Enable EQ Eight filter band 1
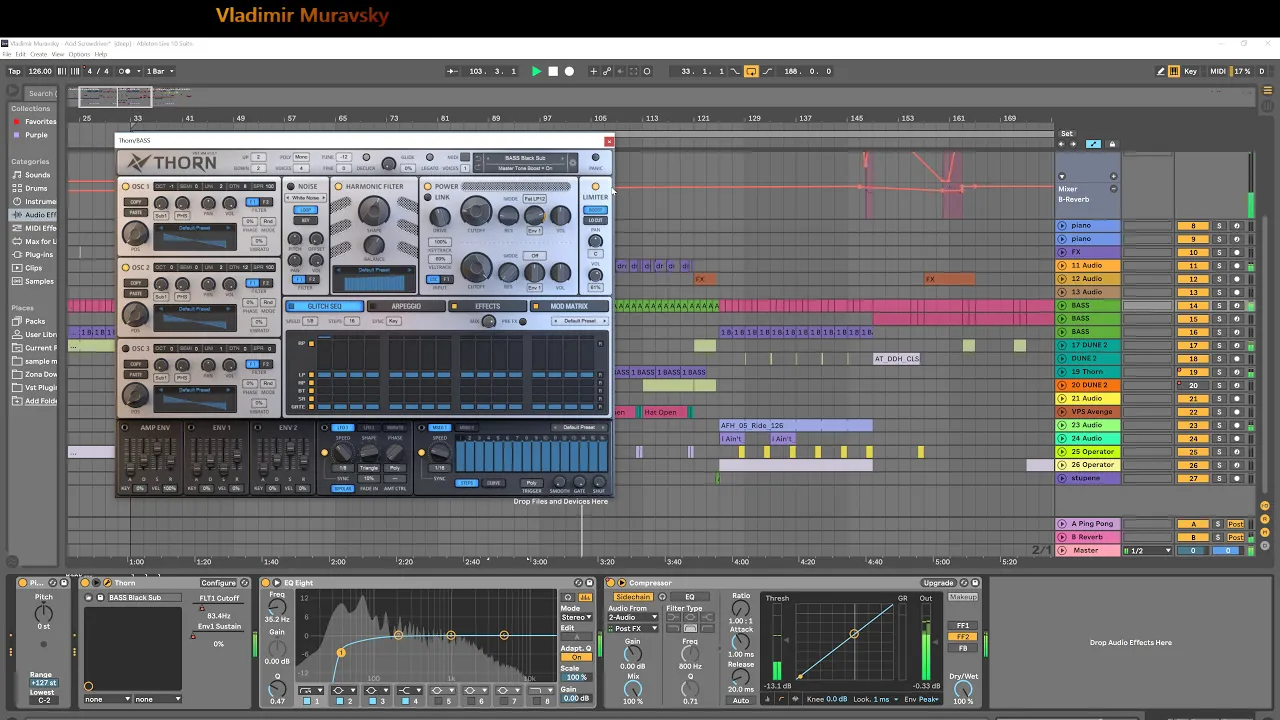Image resolution: width=1280 pixels, height=720 pixels. click(x=307, y=702)
